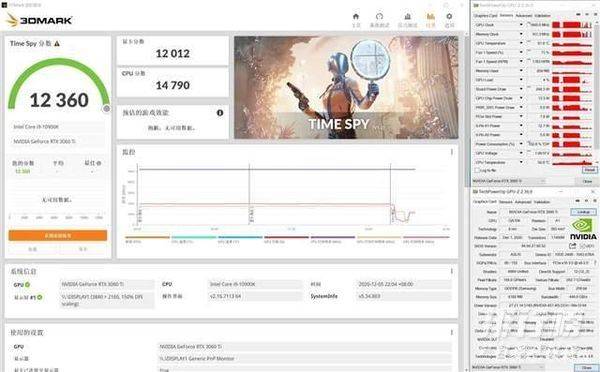Switch to Sensors tab in lower GPU-Z window

click(x=506, y=202)
